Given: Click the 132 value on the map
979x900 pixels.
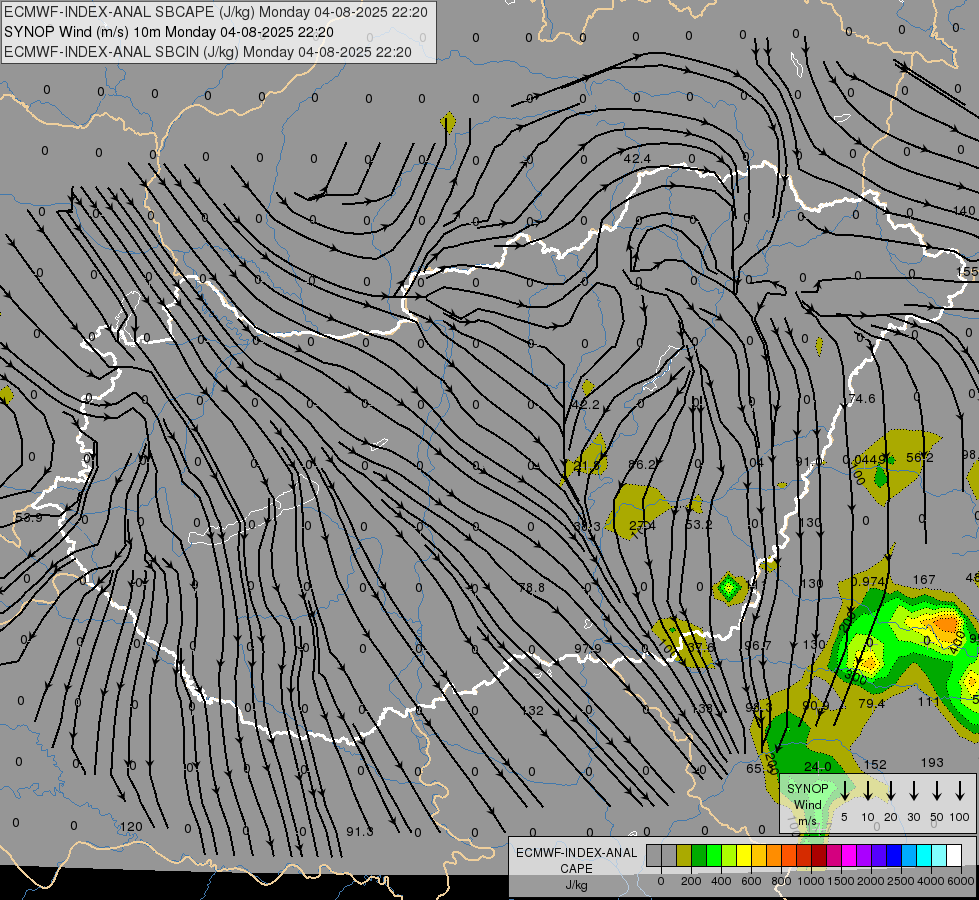Looking at the screenshot, I should click(x=533, y=710).
